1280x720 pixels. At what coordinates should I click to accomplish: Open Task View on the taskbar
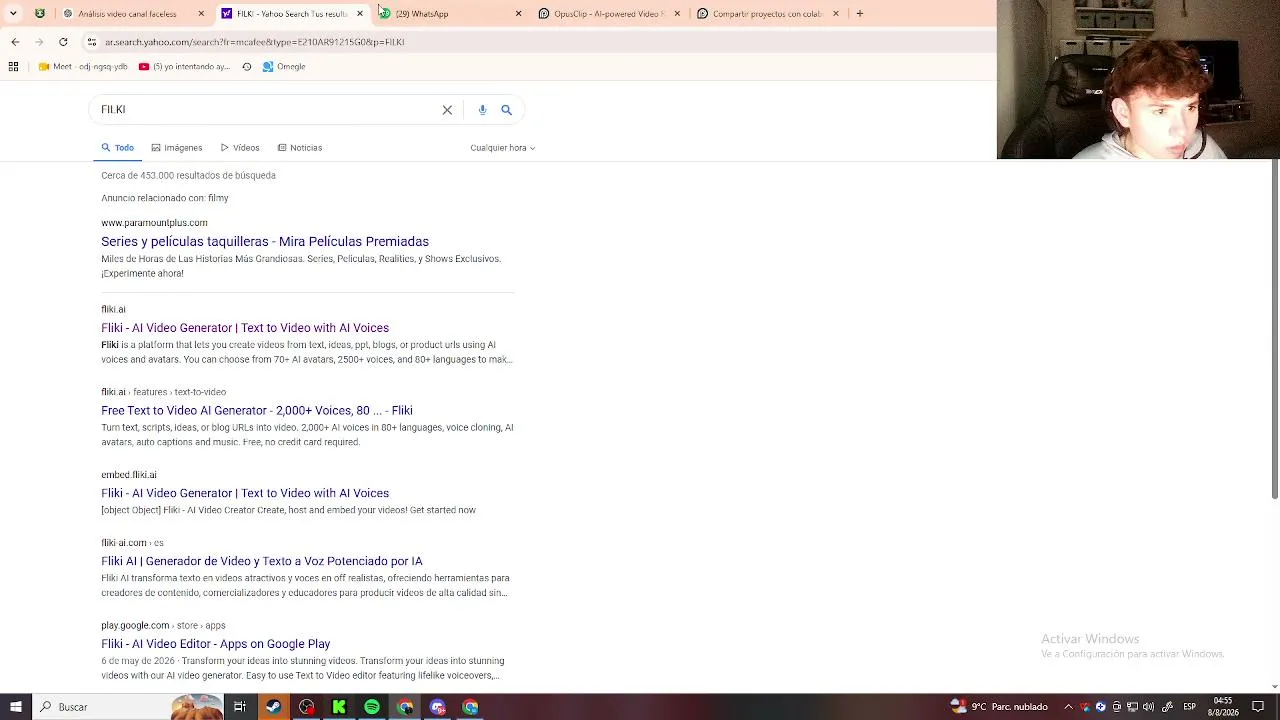tap(240, 707)
